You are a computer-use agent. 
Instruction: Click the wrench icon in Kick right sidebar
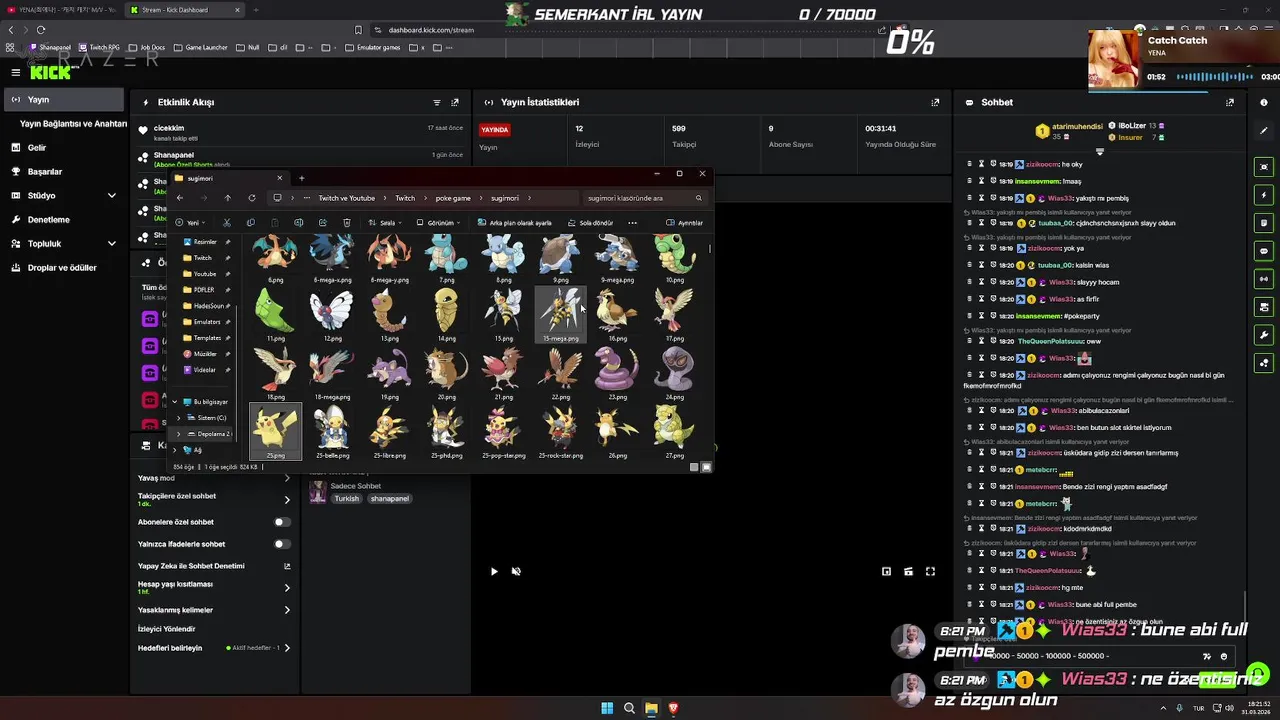[x=1264, y=335]
